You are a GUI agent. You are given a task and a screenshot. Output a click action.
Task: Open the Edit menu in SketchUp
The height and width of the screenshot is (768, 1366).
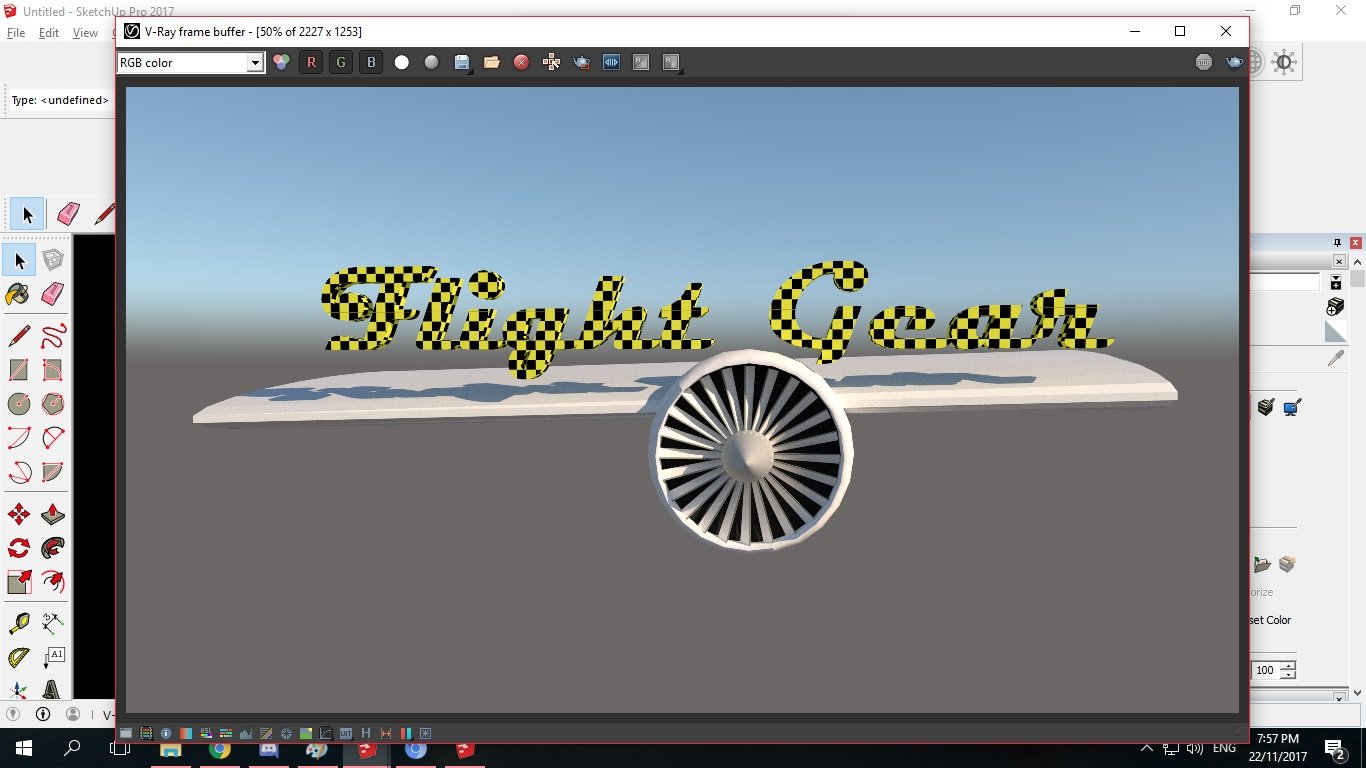tap(49, 33)
